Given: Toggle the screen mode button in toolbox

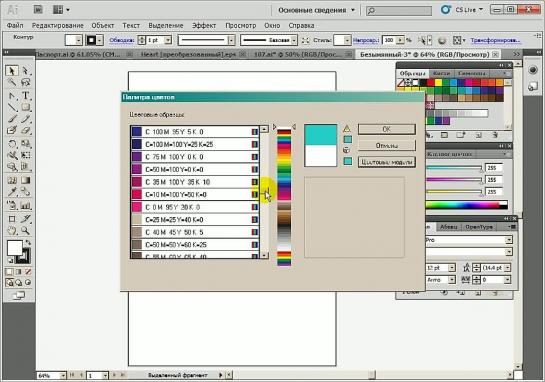Looking at the screenshot, I should click(18, 296).
